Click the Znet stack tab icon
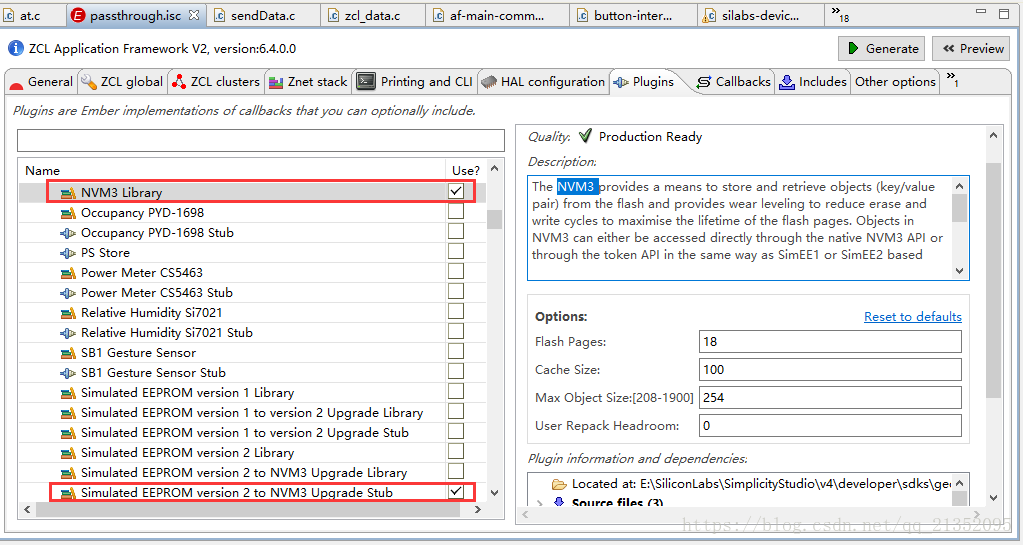The image size is (1023, 545). click(276, 82)
